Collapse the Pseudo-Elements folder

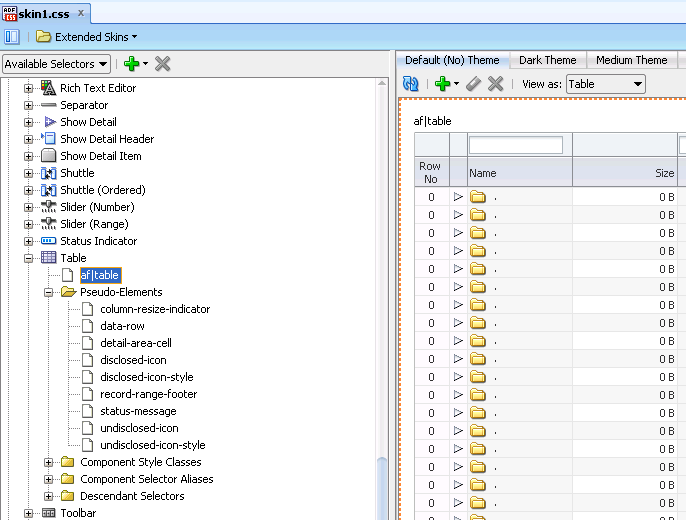tap(49, 293)
